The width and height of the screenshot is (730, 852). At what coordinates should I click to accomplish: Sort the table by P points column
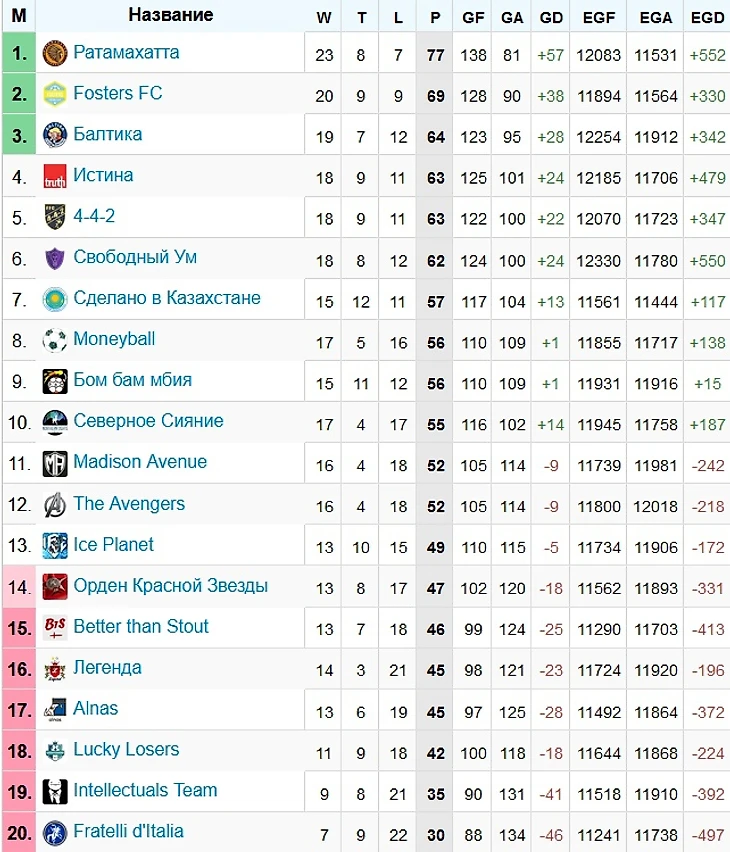[x=435, y=17]
